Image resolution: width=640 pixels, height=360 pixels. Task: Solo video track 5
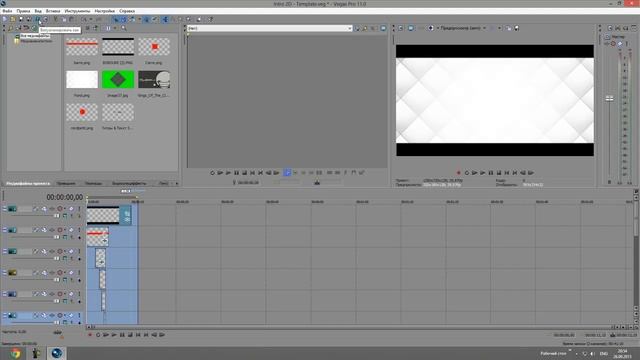[79, 294]
